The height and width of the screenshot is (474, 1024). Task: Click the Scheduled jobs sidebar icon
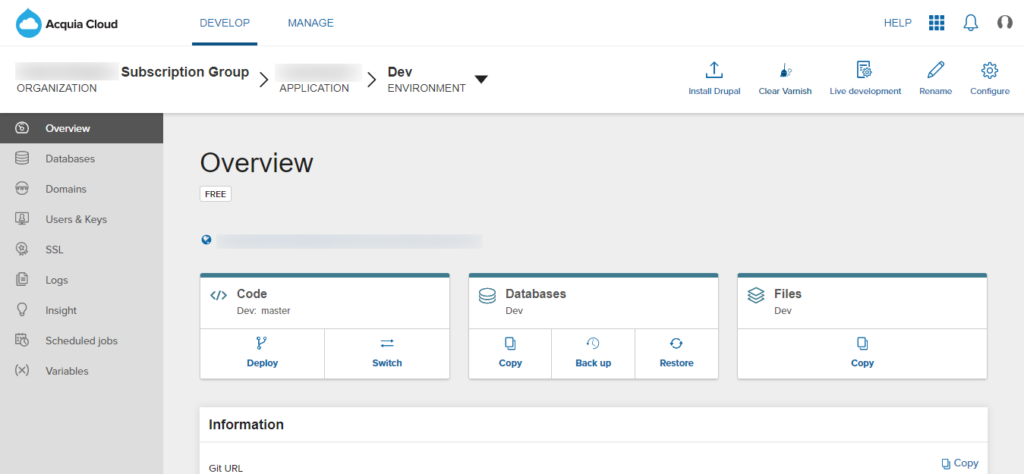pos(22,340)
